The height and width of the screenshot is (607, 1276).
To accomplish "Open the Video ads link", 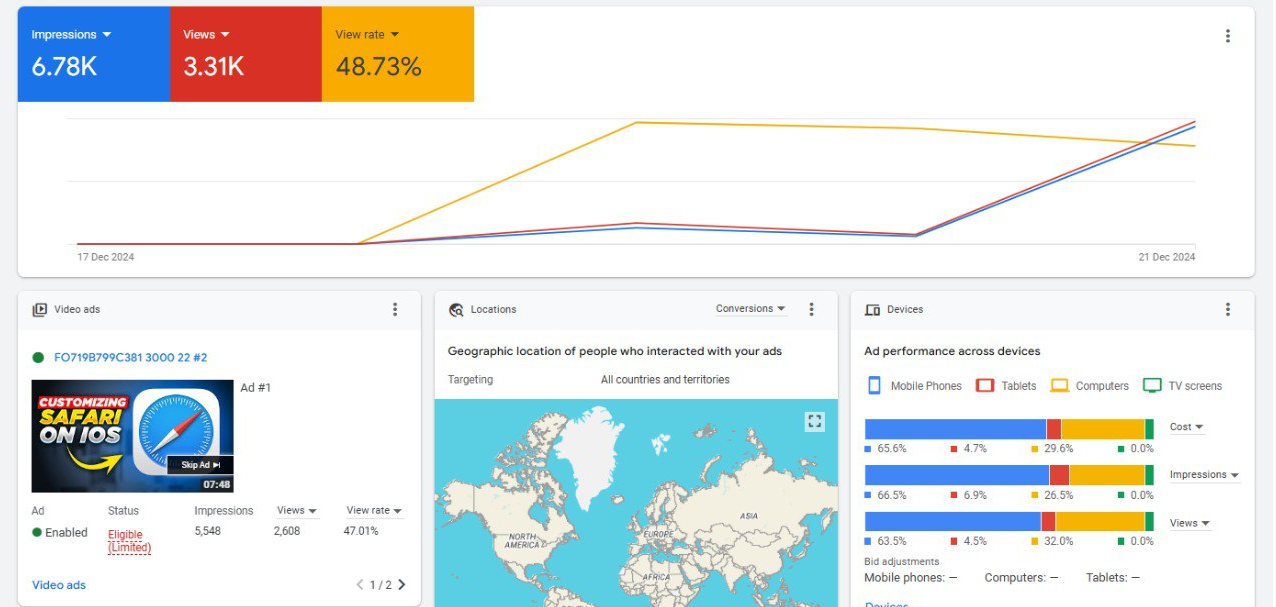I will tap(59, 585).
